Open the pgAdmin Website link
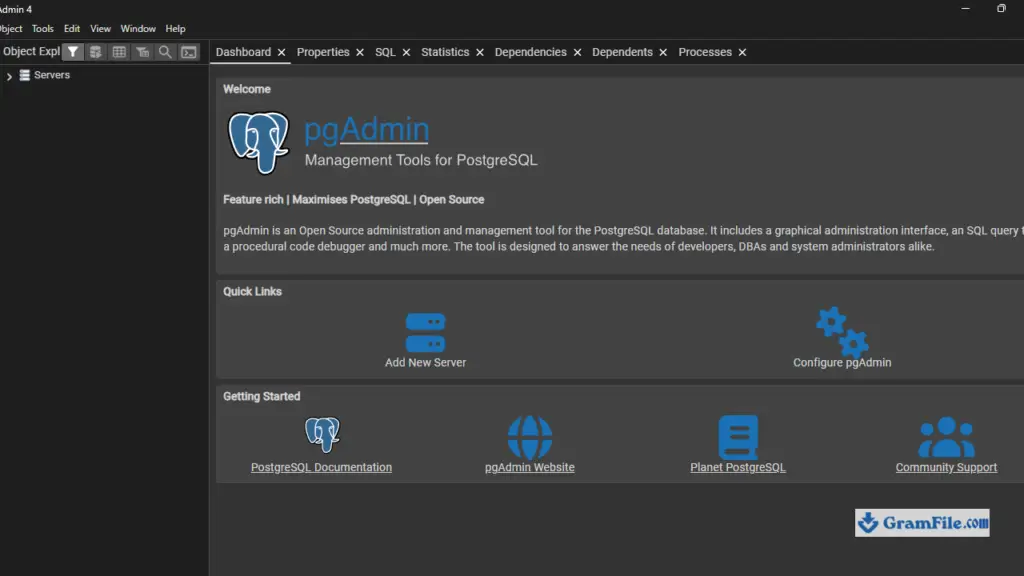The width and height of the screenshot is (1024, 576). pos(530,468)
